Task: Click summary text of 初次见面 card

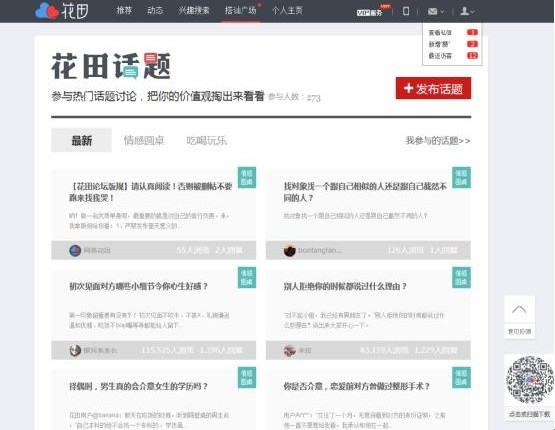Action: (149, 320)
